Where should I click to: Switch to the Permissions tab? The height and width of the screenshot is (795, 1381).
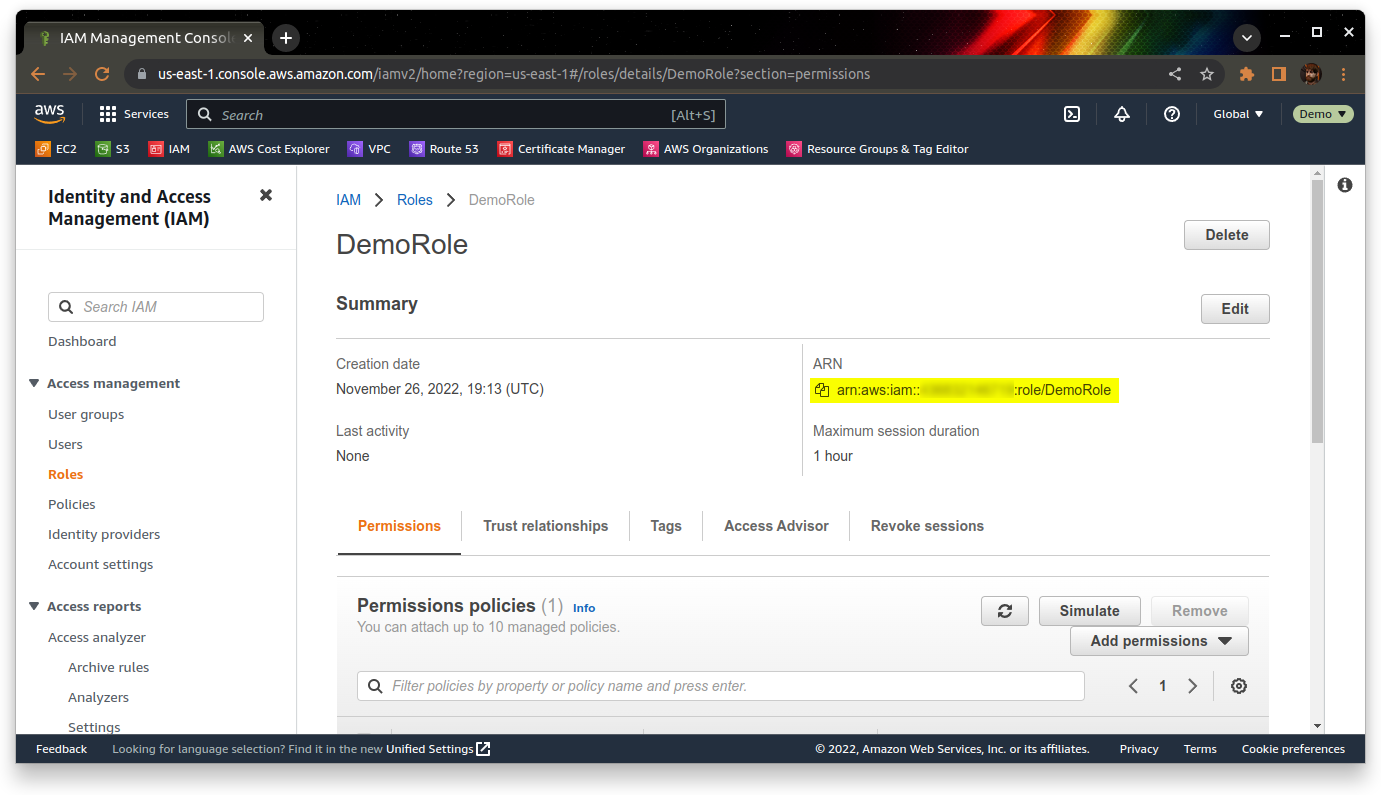coord(399,526)
